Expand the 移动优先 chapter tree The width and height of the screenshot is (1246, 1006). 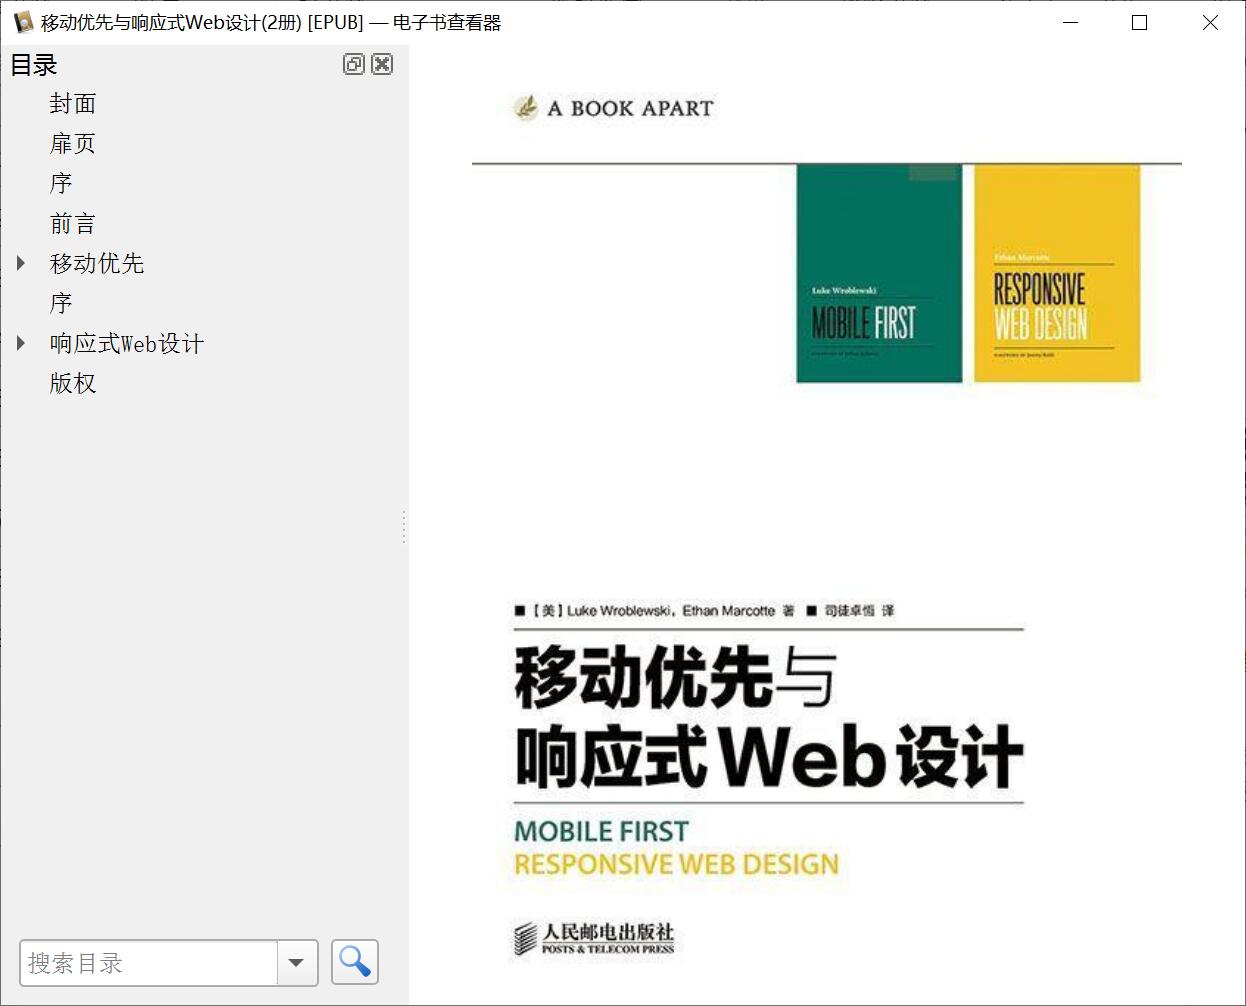click(21, 263)
